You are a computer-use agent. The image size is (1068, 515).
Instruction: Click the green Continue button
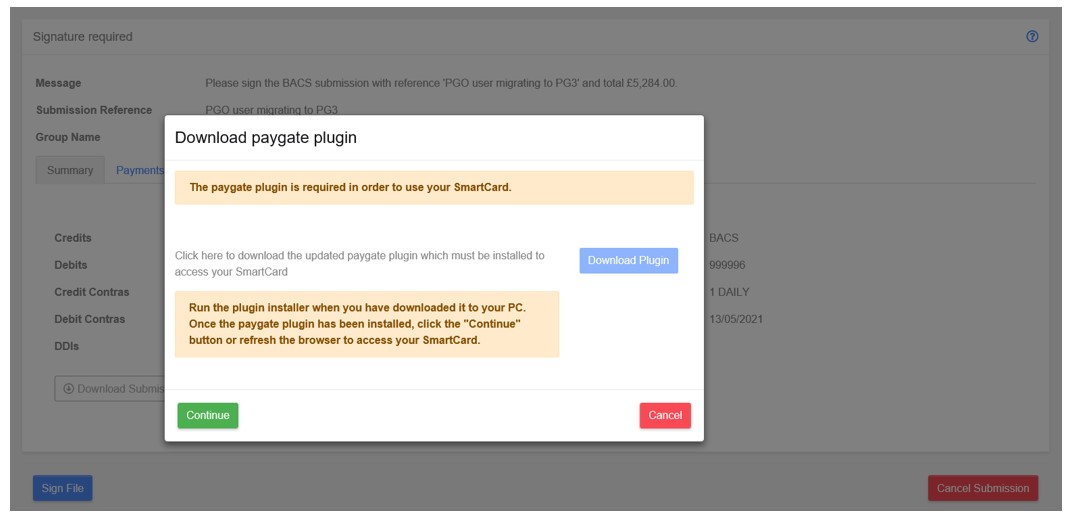tap(208, 416)
